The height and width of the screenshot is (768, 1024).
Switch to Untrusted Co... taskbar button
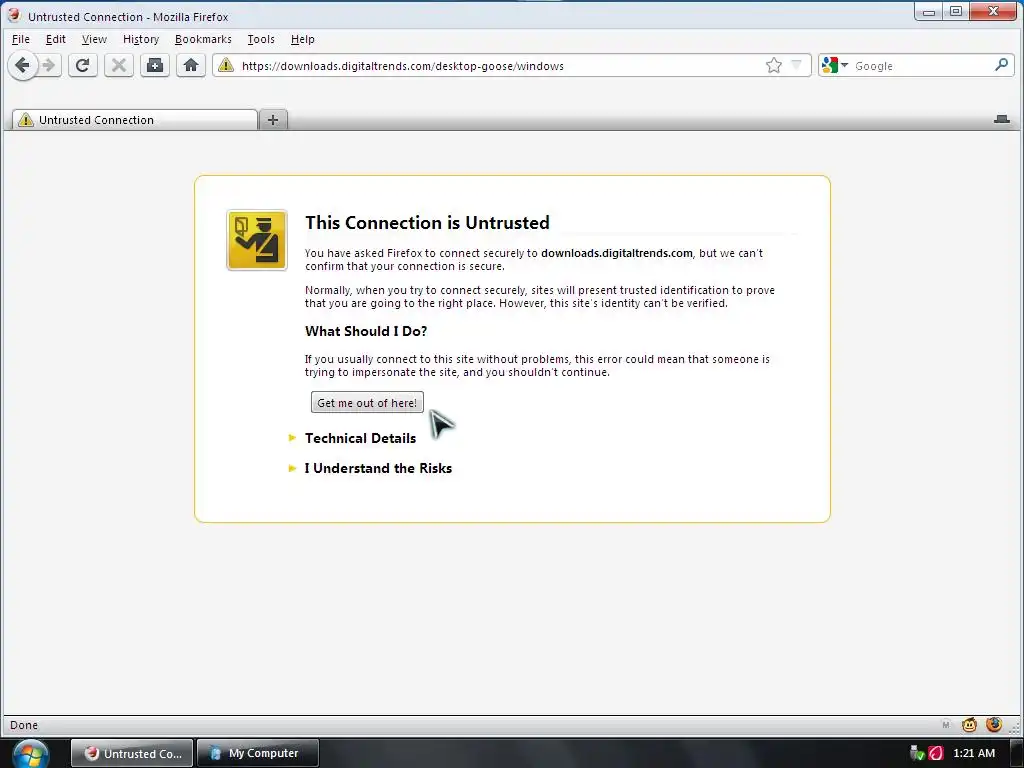(x=132, y=754)
